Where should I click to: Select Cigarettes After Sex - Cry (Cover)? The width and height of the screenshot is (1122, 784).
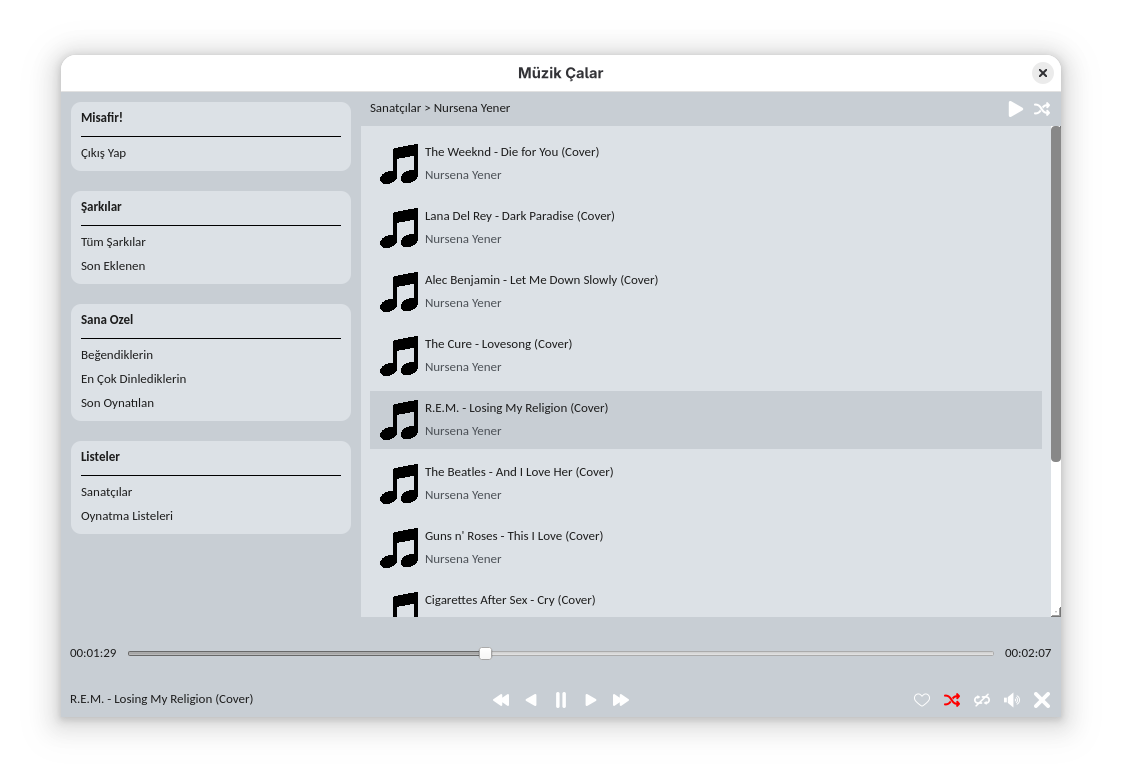pos(706,600)
